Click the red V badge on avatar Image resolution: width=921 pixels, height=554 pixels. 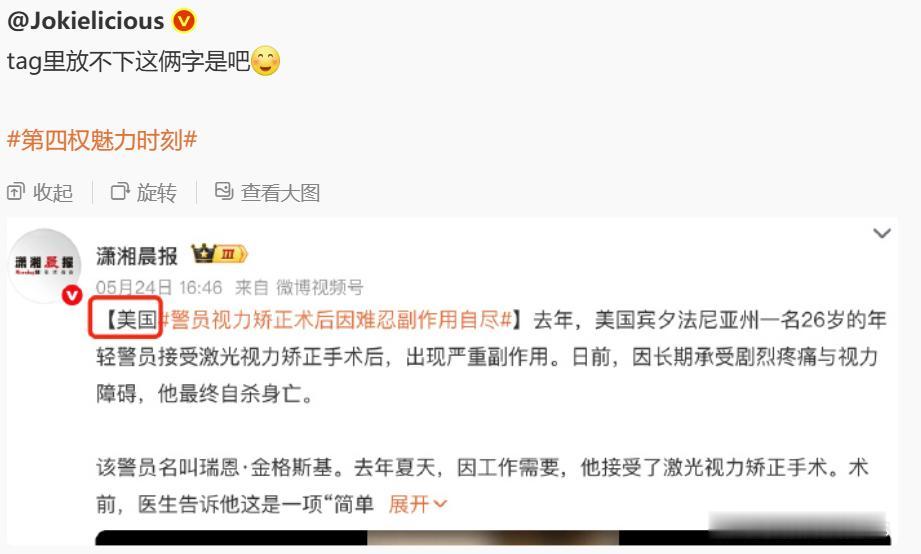[72, 295]
